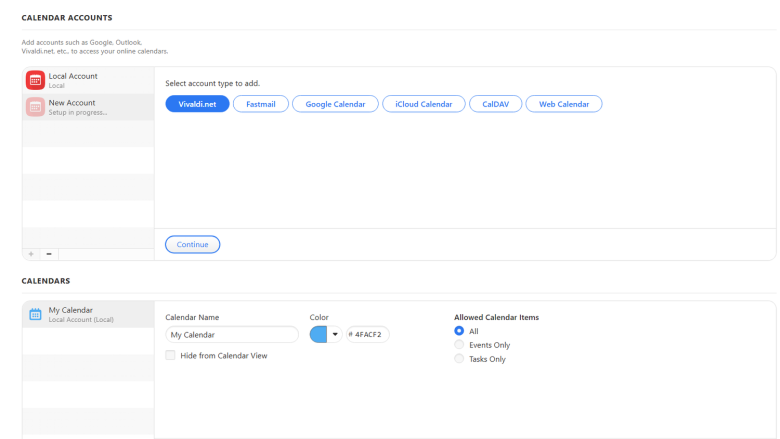780x439 pixels.
Task: Click the hex color code field
Action: coord(368,335)
